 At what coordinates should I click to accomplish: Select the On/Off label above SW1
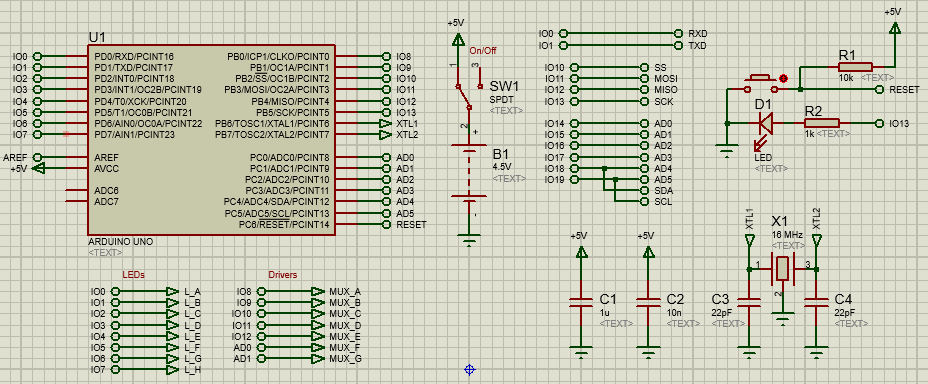point(483,51)
